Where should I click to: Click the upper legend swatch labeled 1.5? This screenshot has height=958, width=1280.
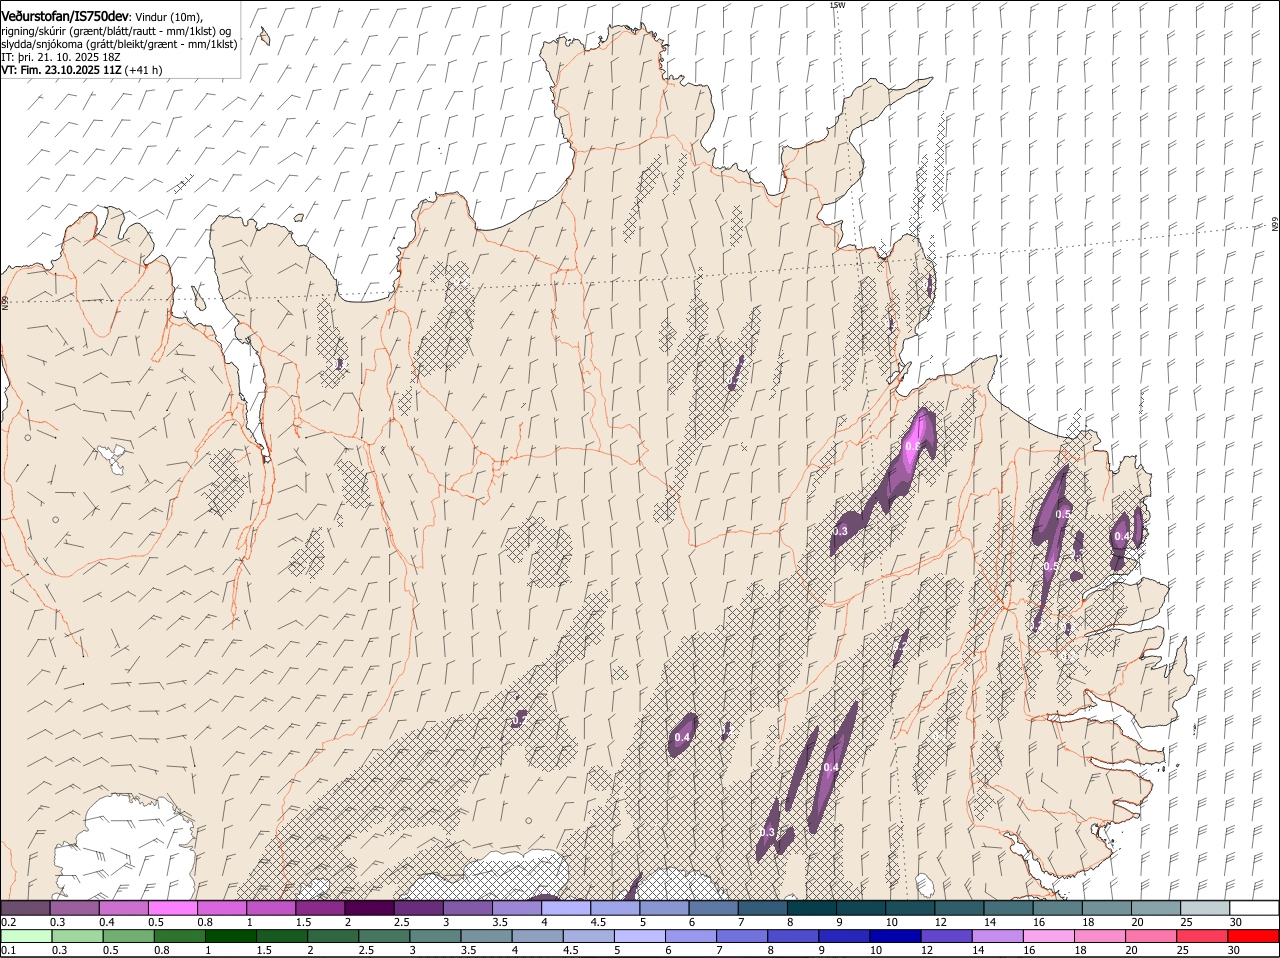pyautogui.click(x=320, y=908)
